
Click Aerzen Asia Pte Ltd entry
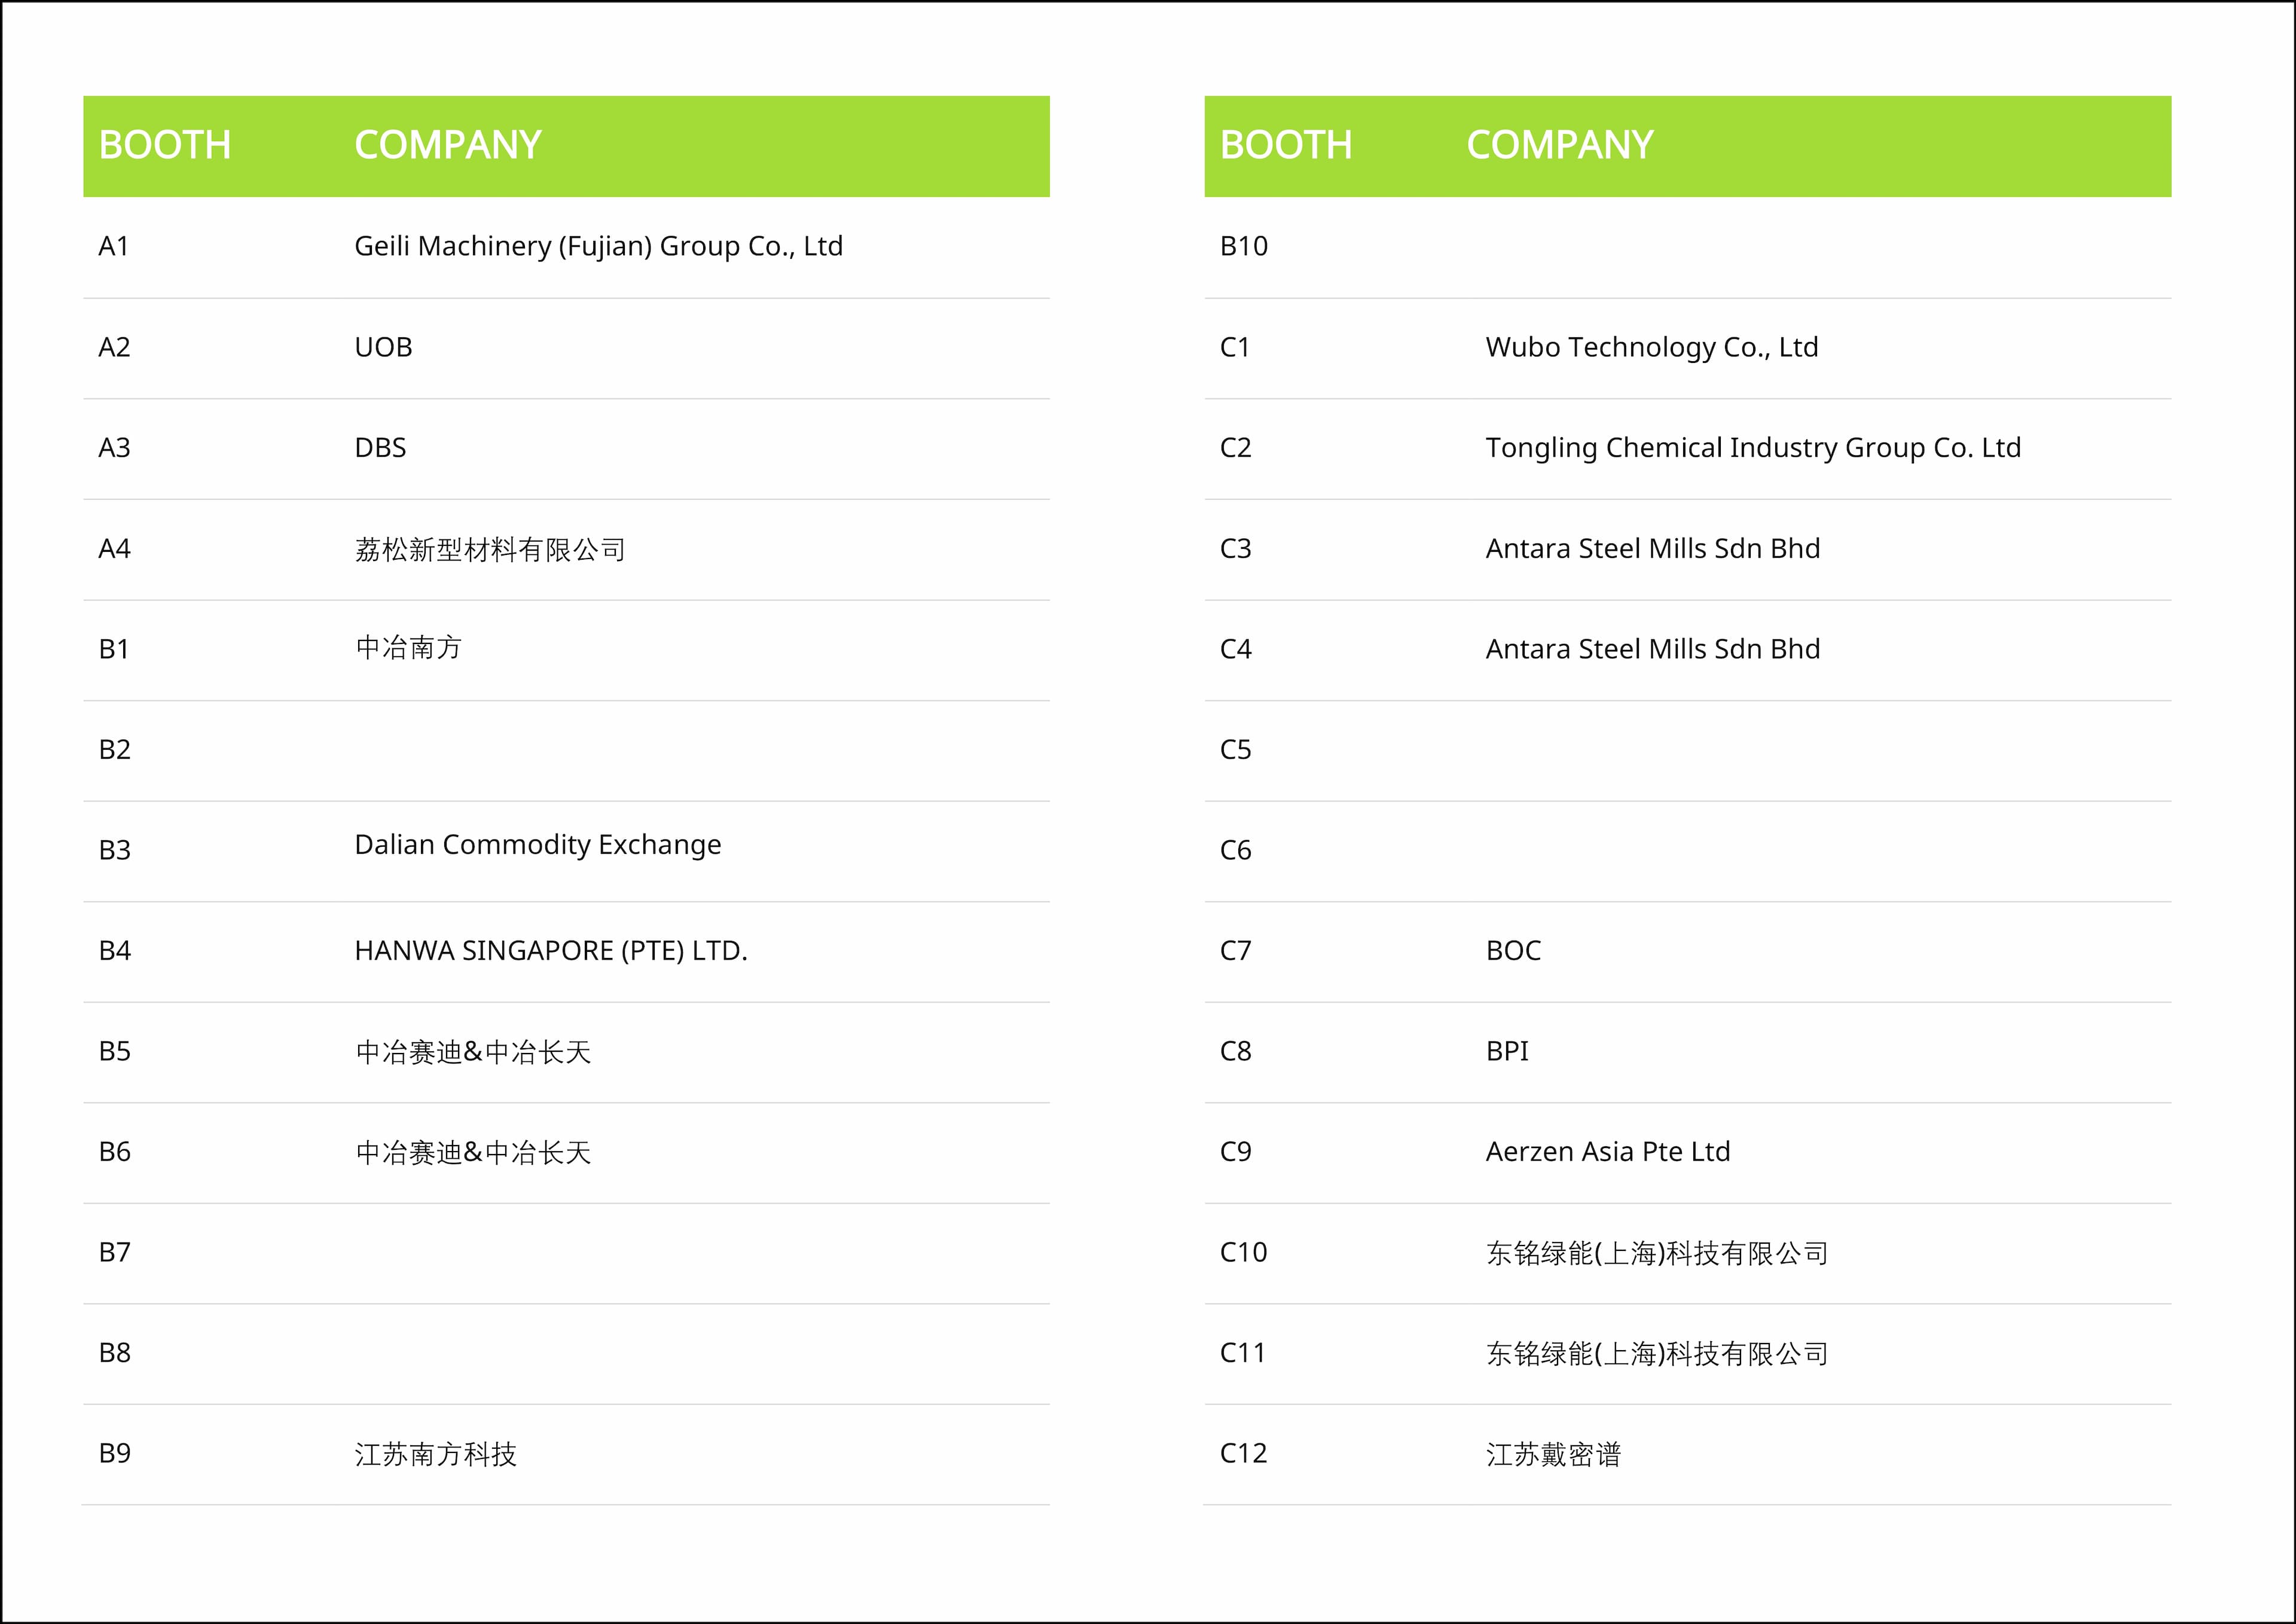1608,1151
